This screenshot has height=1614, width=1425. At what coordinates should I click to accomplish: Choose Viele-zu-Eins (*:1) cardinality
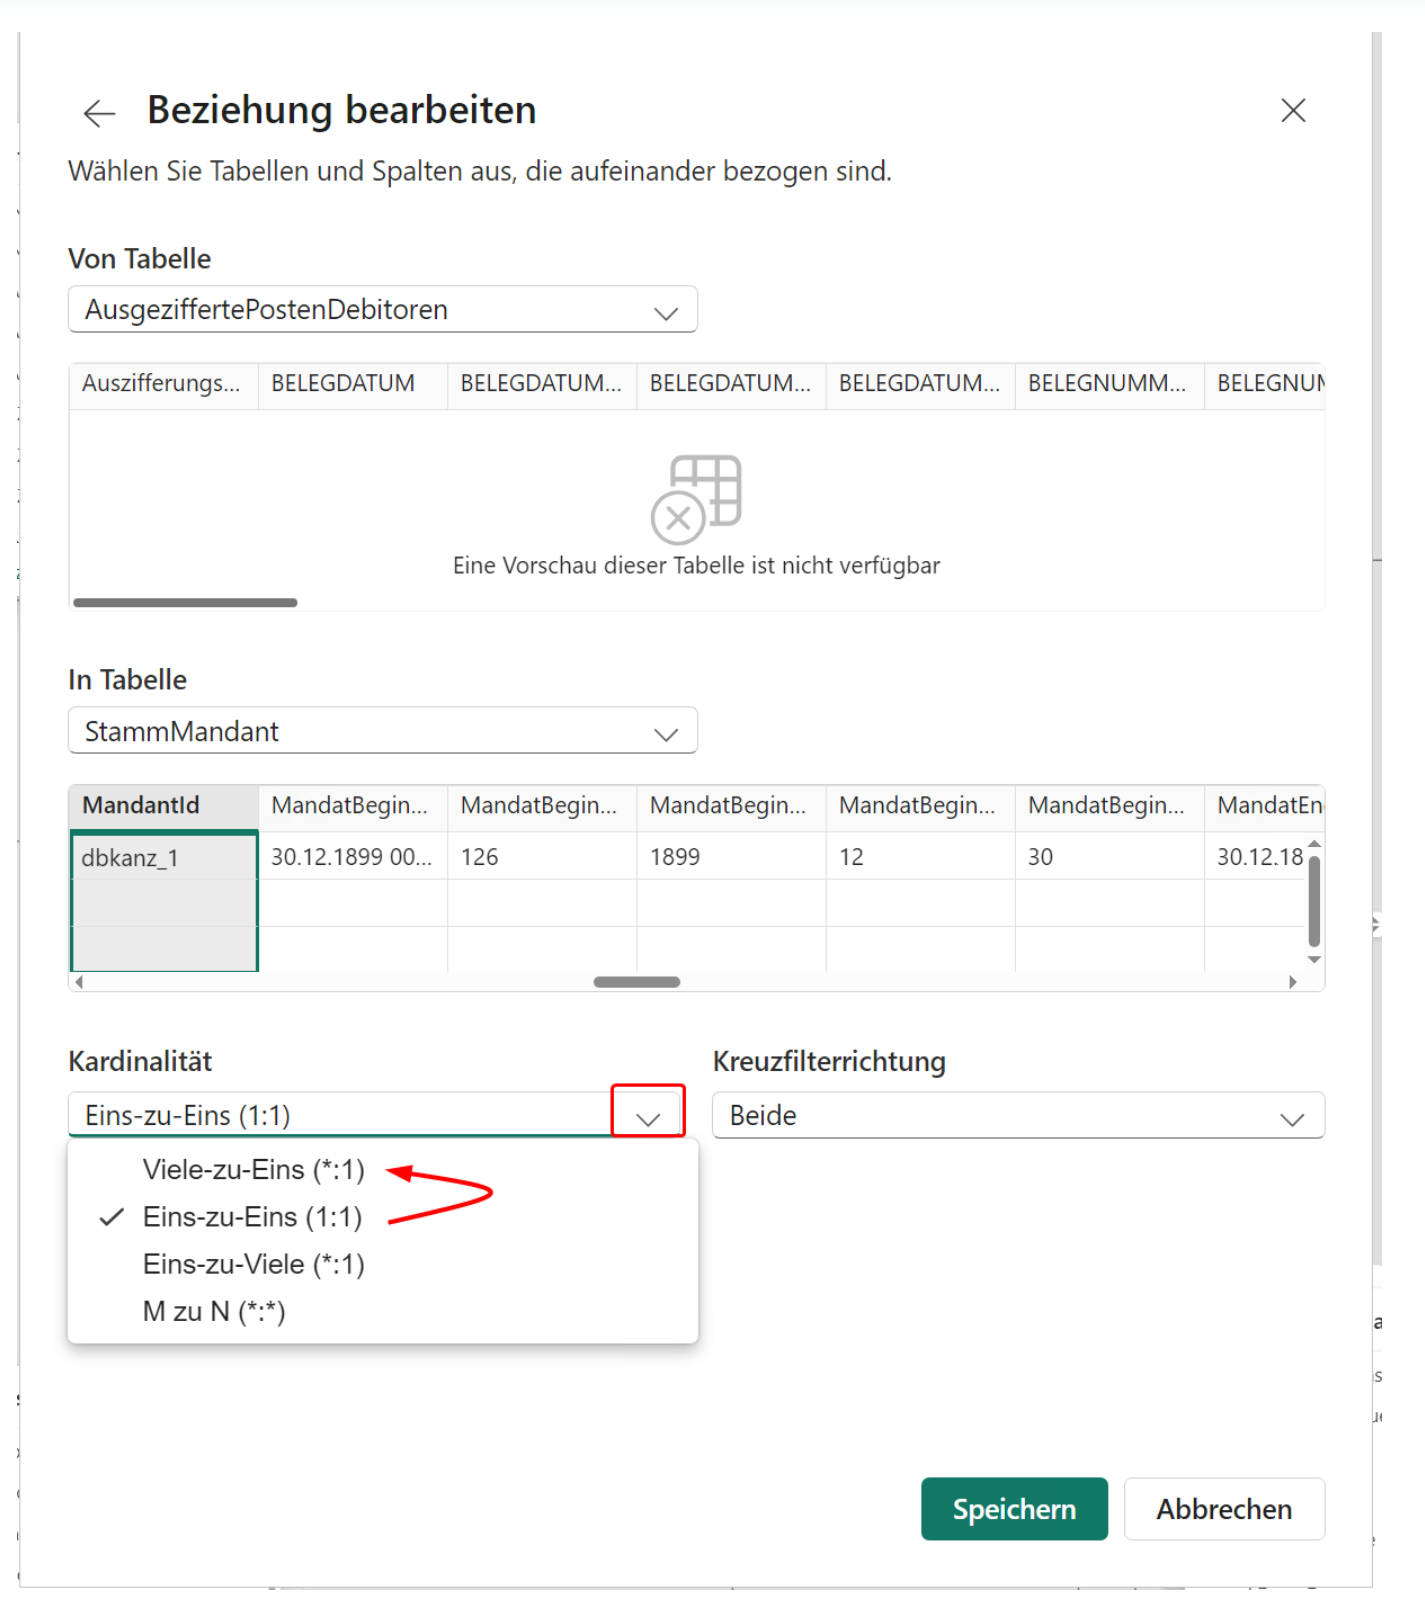[x=382, y=1170]
